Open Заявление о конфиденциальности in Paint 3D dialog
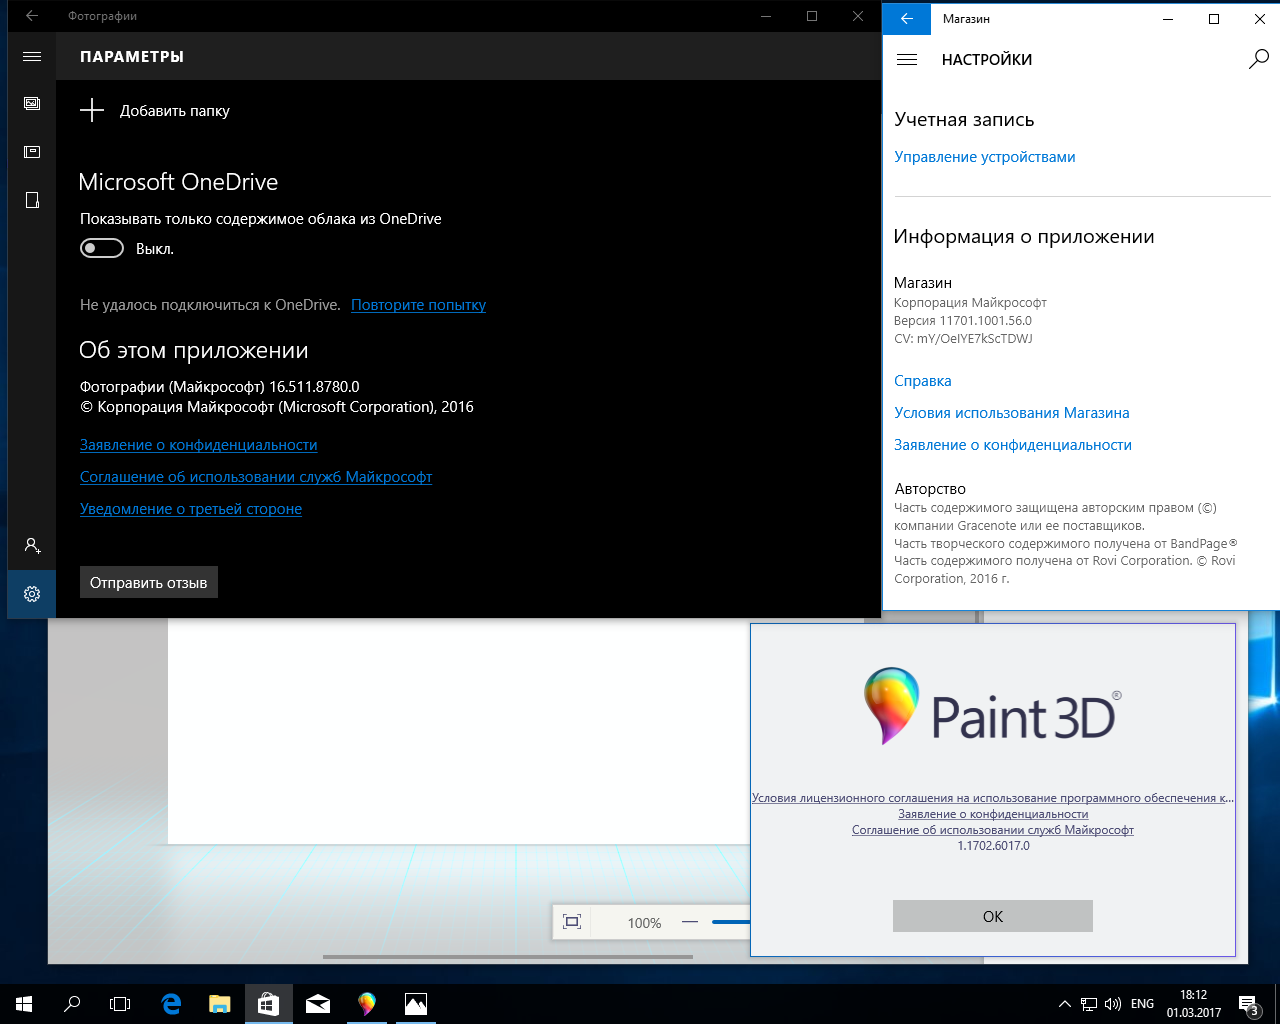Viewport: 1280px width, 1024px height. (x=993, y=814)
